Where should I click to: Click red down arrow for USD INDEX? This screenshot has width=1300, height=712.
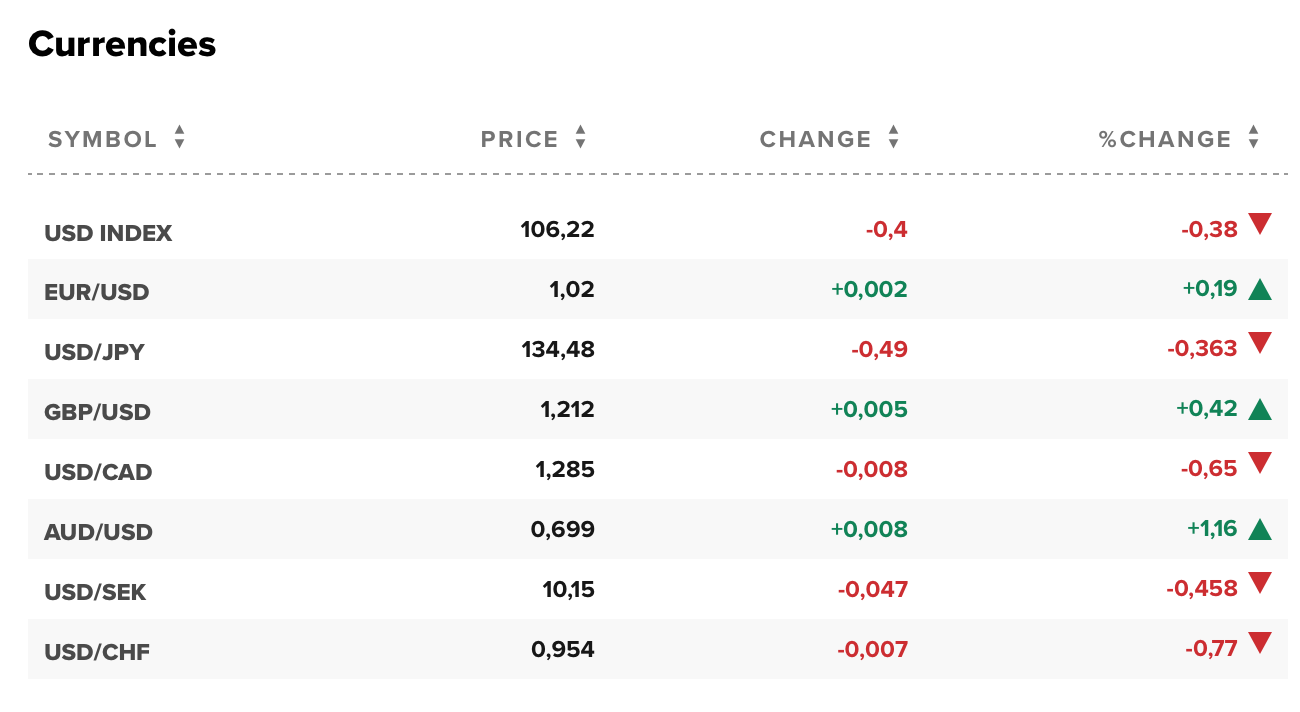click(x=1259, y=224)
